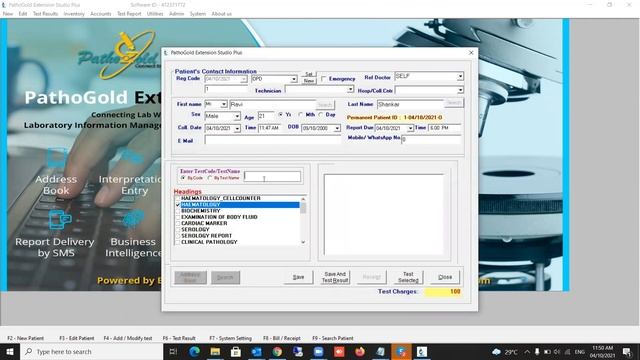
Task: Click Save And Test Result button
Action: 335,277
